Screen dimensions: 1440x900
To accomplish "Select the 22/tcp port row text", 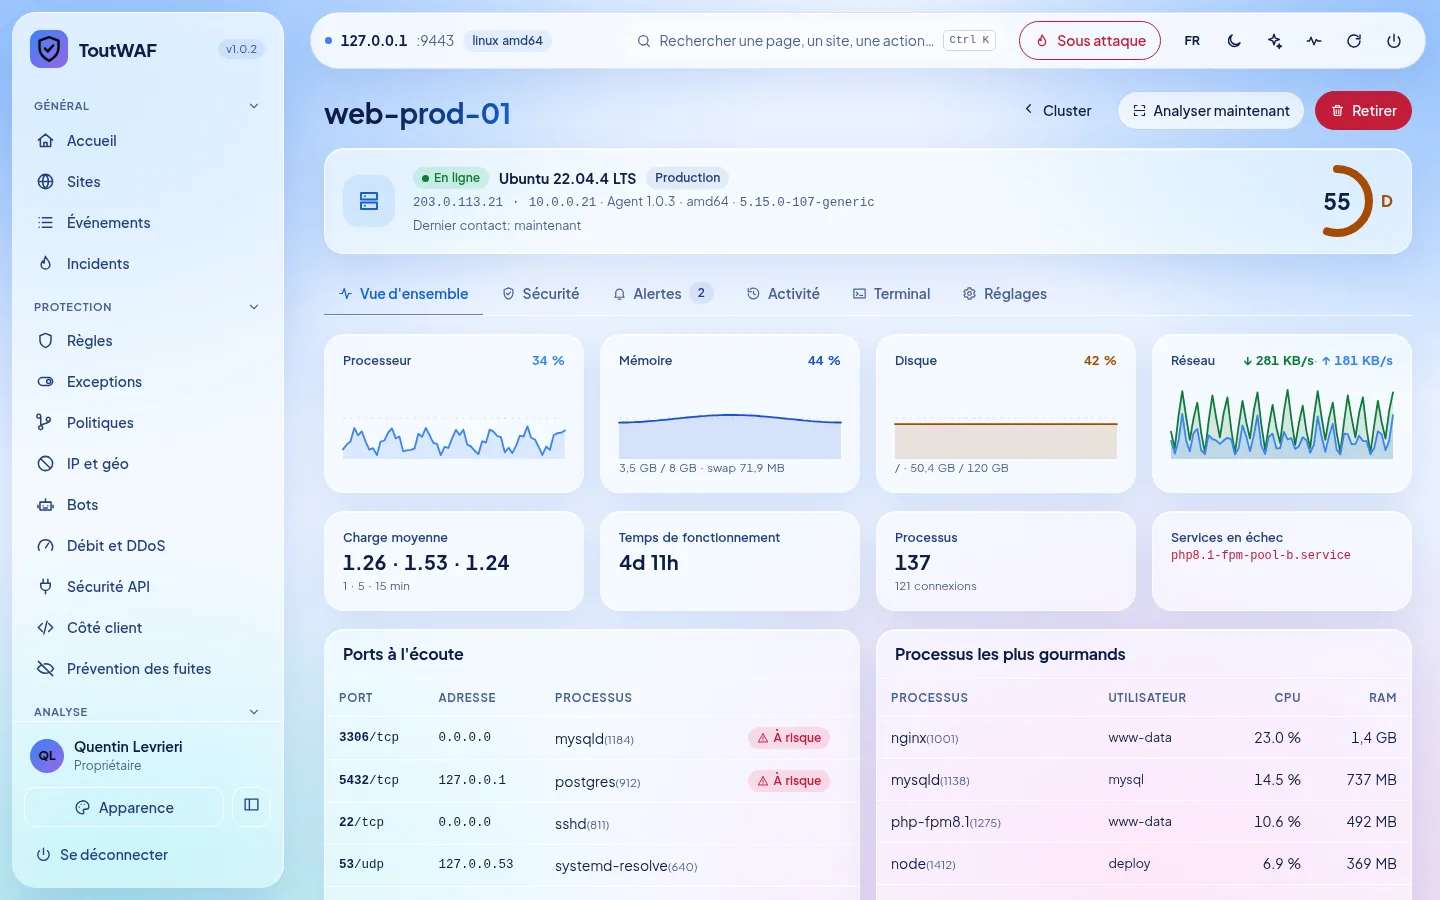I will point(361,822).
